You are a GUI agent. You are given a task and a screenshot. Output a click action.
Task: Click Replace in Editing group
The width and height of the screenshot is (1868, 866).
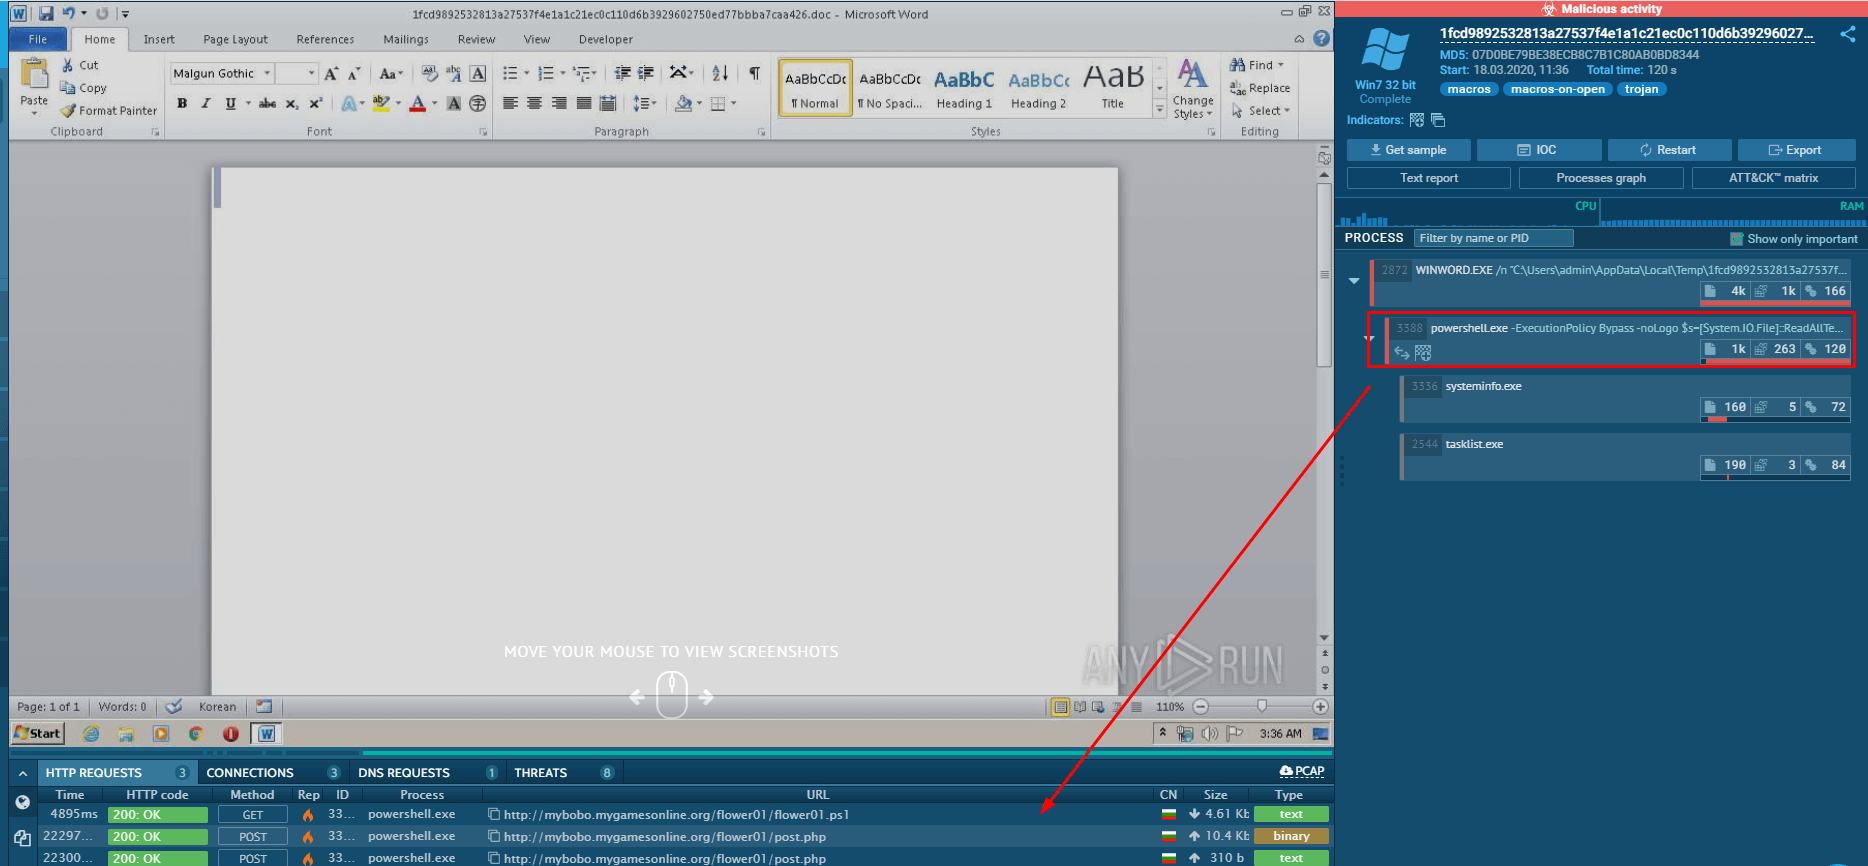1260,88
